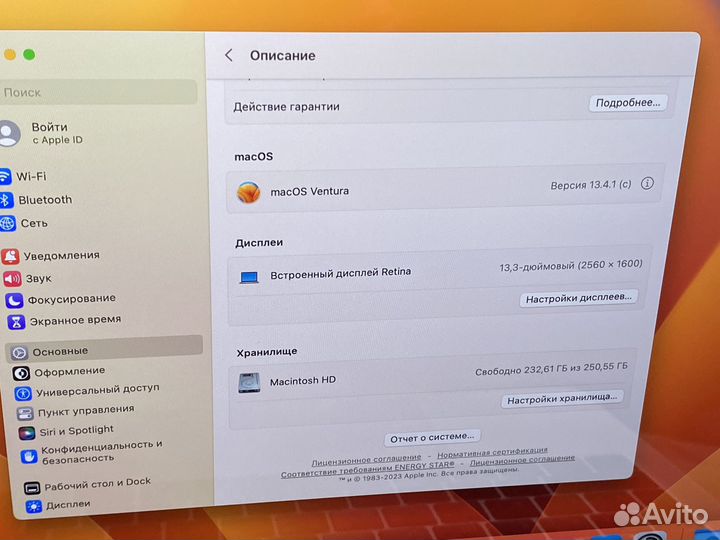Select the Звук speaker icon
720x540 pixels.
12,279
